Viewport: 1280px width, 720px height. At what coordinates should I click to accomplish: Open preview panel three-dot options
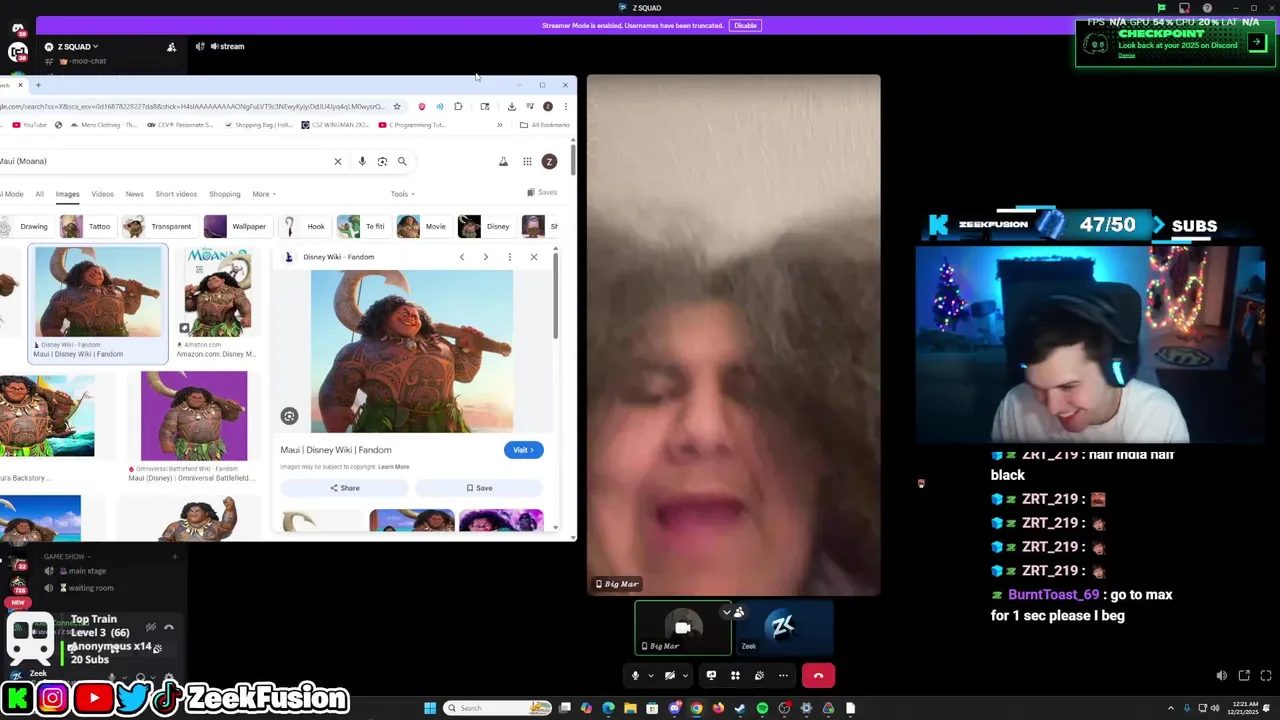coord(509,257)
